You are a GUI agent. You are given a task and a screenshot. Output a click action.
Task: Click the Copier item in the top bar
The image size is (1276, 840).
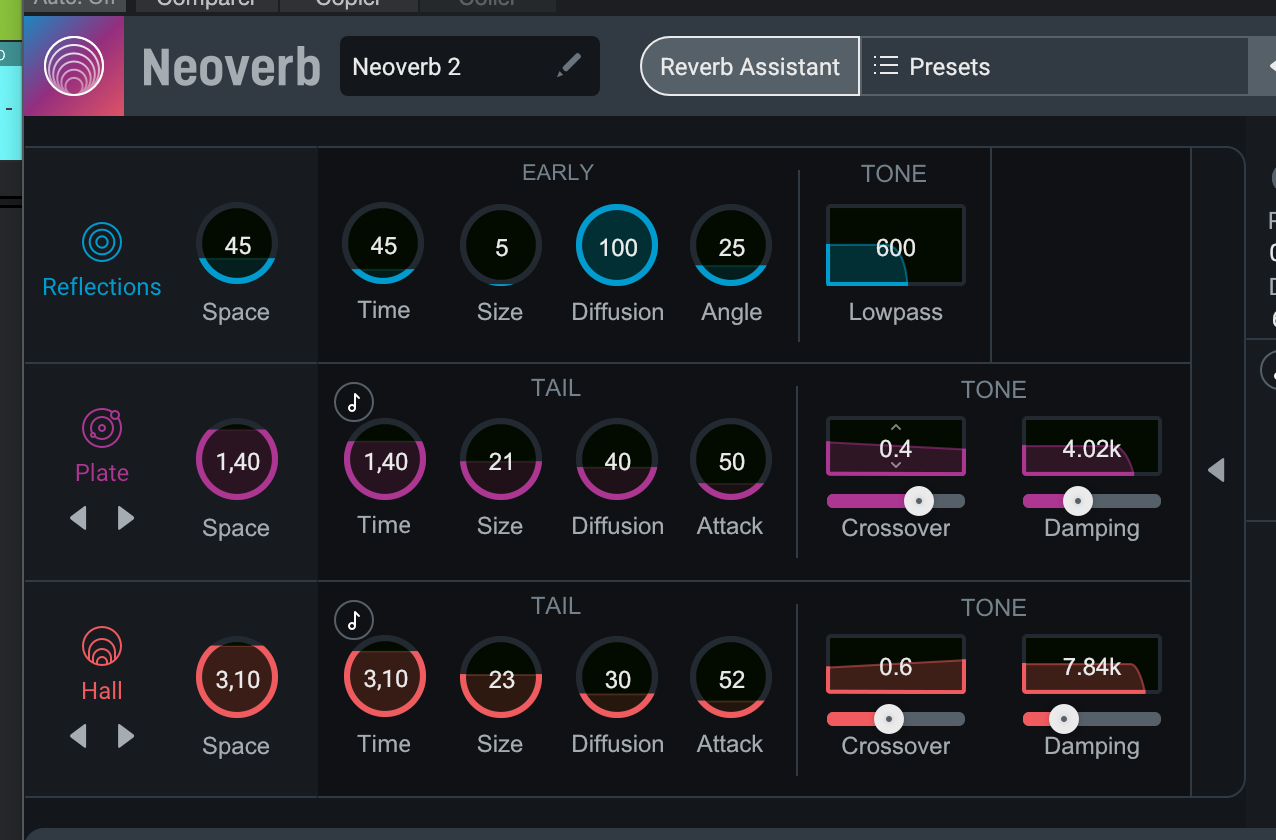point(348,5)
